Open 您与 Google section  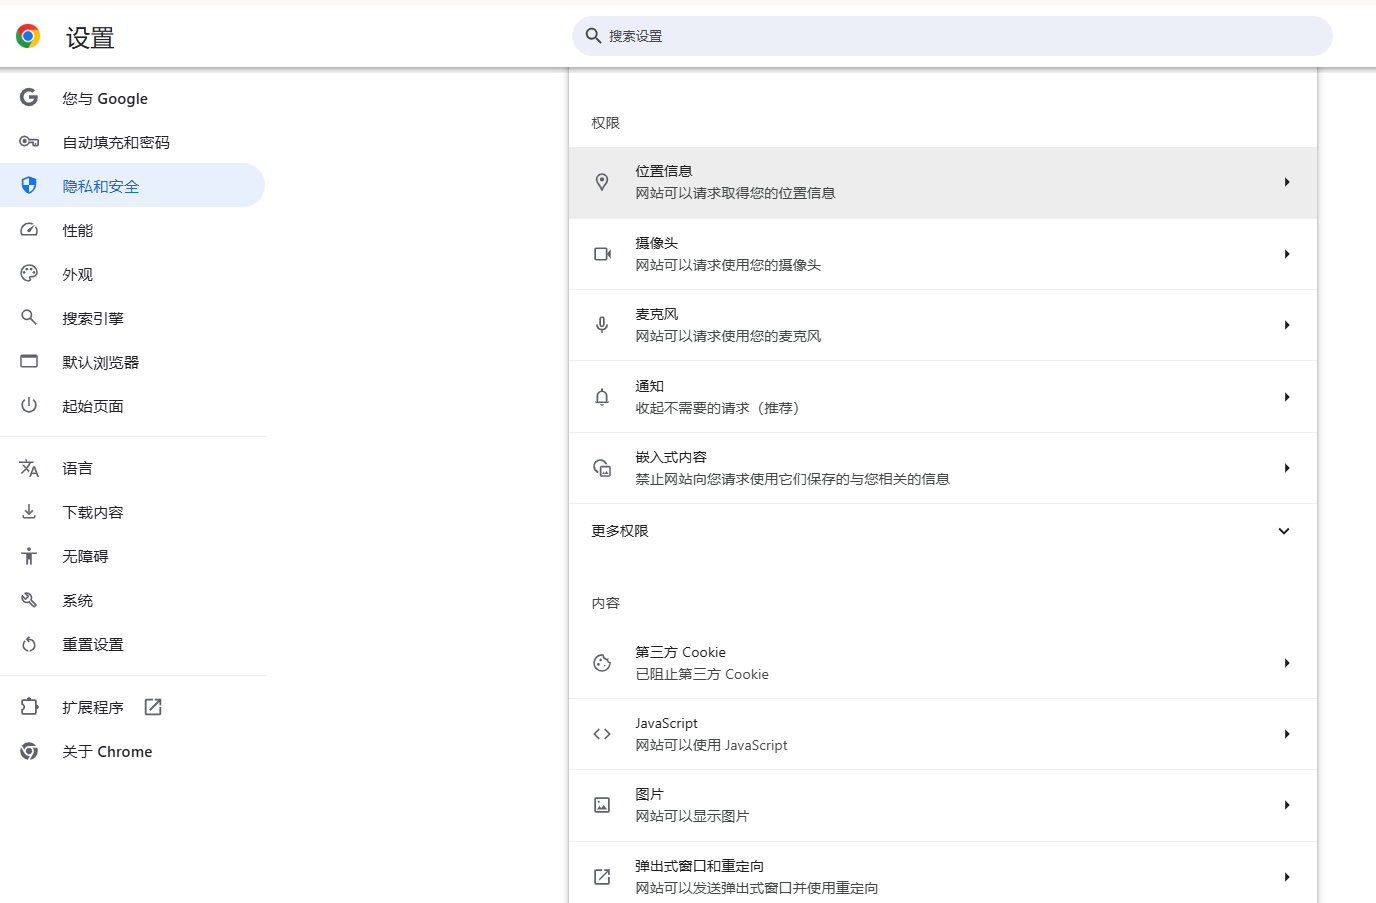tap(133, 98)
